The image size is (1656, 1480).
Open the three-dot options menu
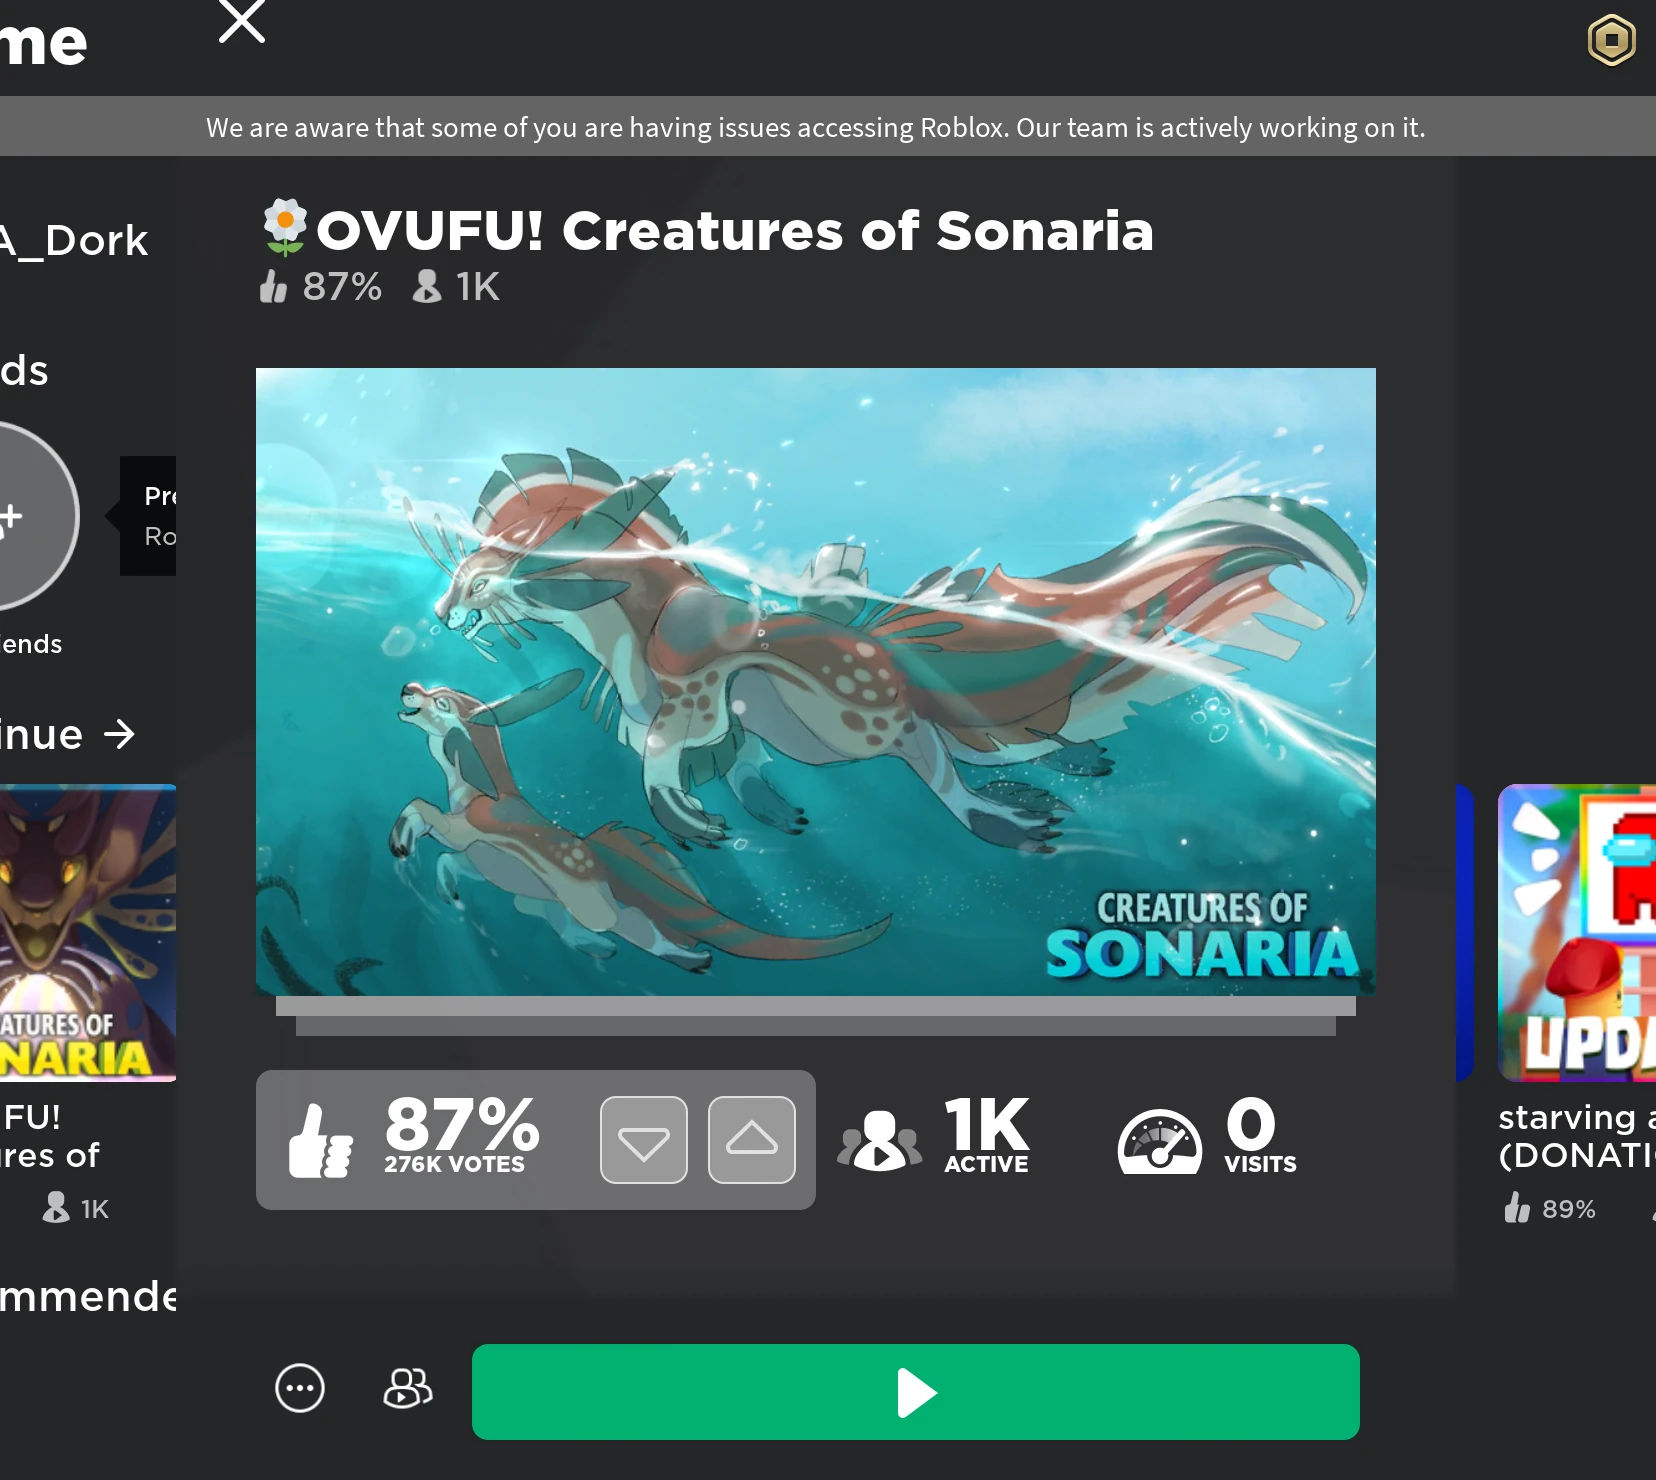(x=299, y=1388)
